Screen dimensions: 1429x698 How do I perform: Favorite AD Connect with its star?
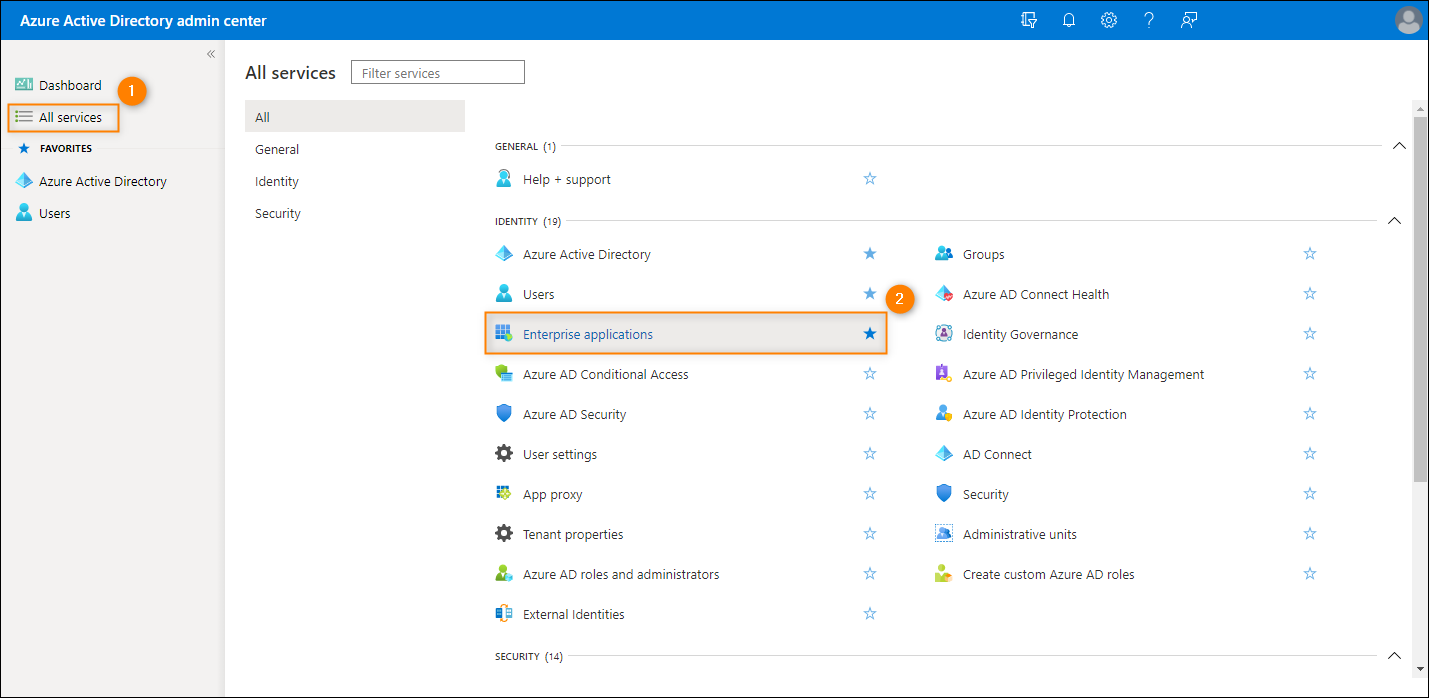click(1310, 454)
